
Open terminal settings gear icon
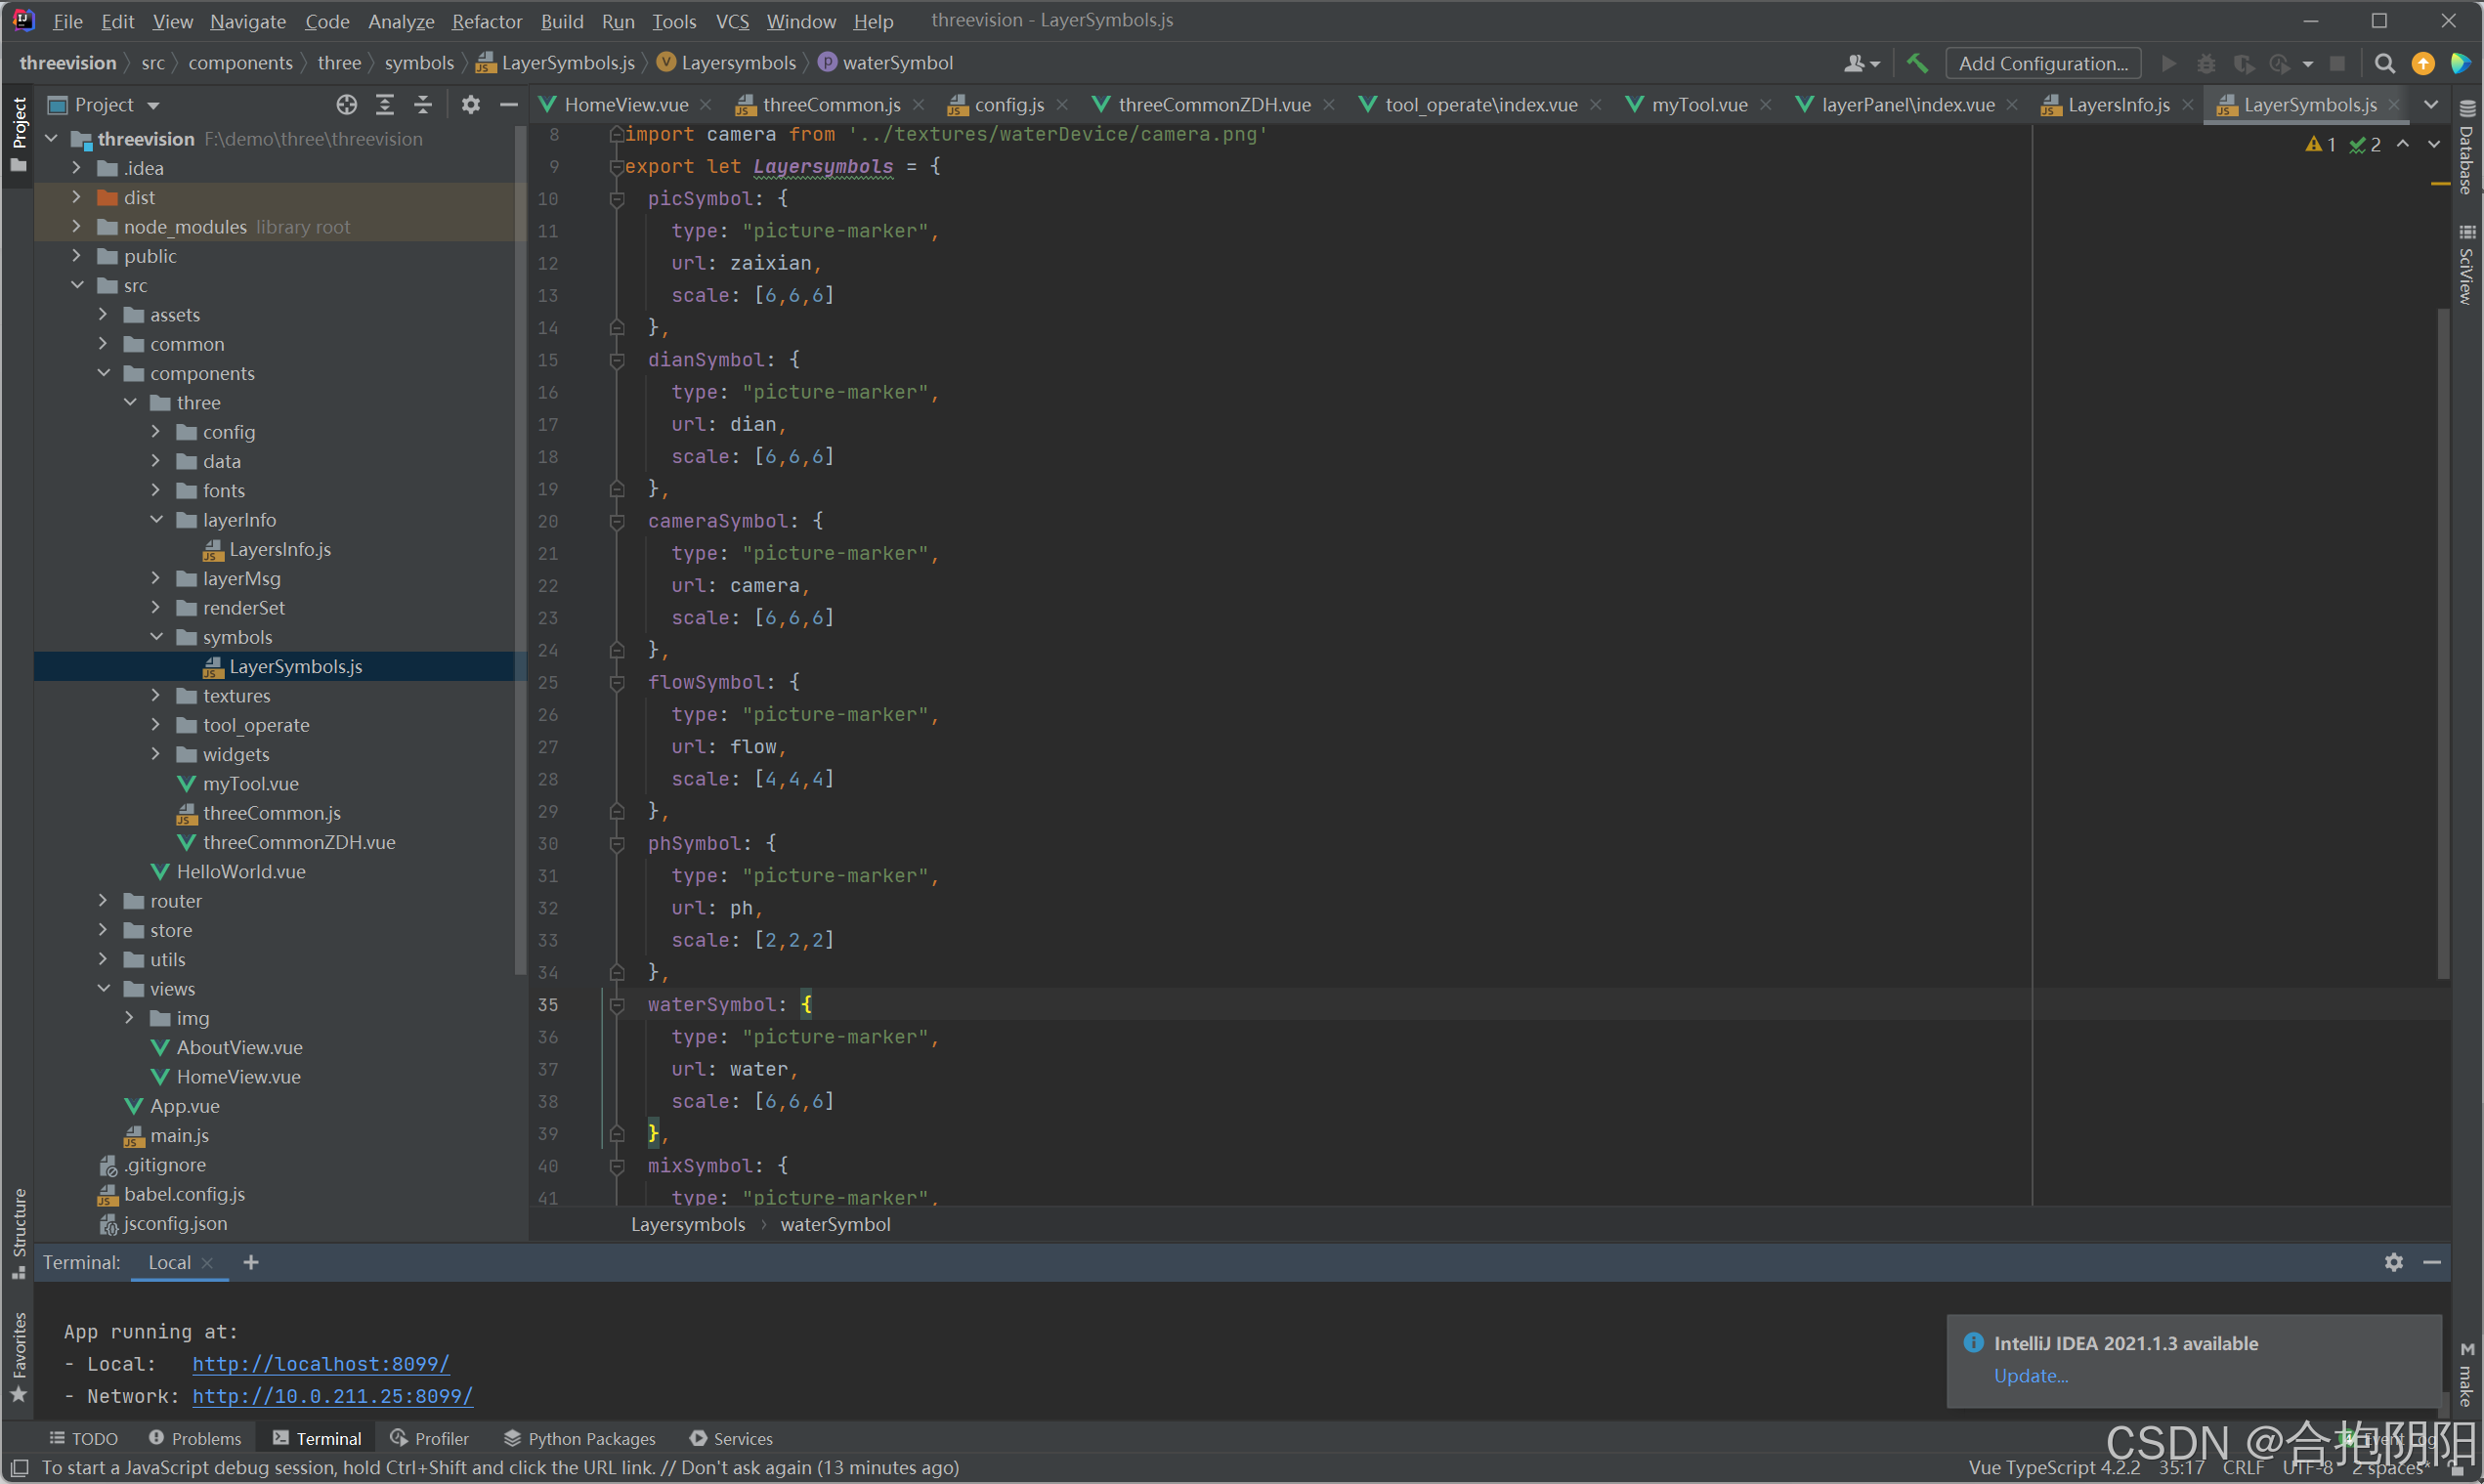coord(2393,1262)
